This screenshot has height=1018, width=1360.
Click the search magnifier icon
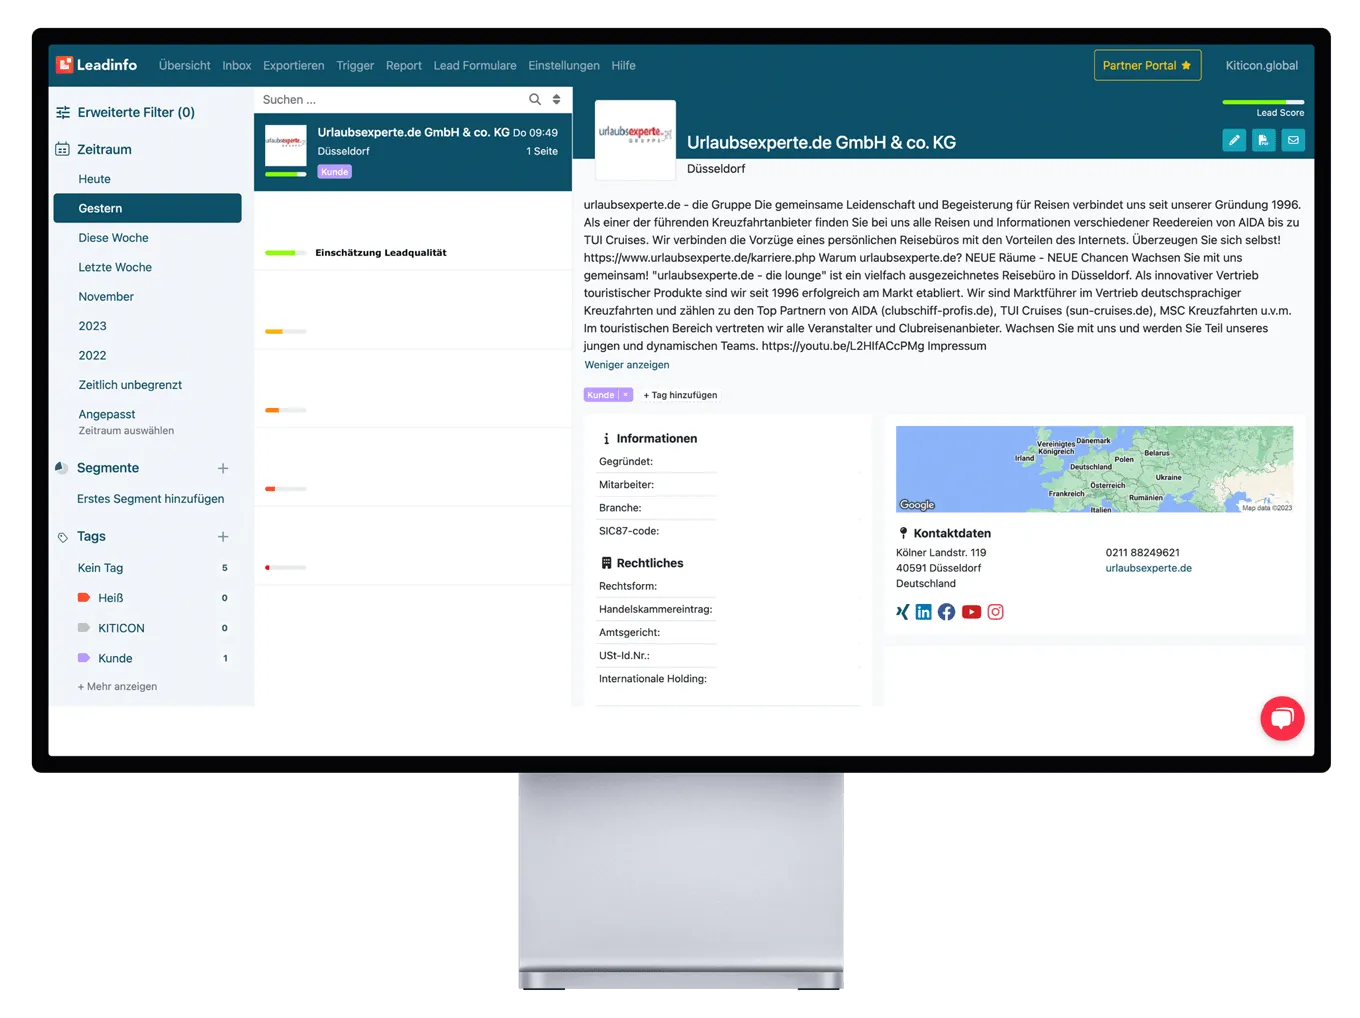coord(535,99)
